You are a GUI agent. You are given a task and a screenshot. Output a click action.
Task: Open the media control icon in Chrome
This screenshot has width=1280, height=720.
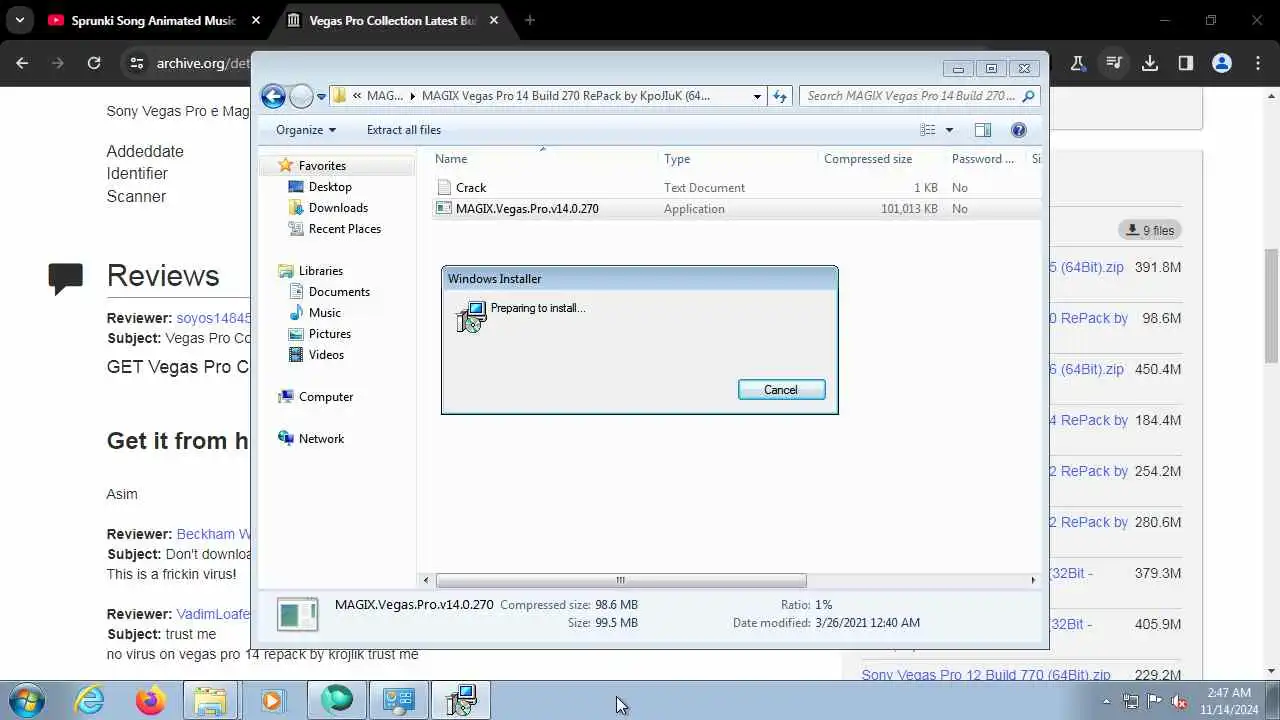click(1113, 63)
